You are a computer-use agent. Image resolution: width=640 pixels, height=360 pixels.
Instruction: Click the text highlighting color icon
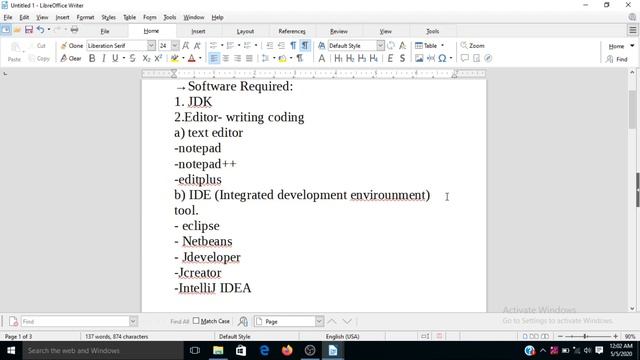pos(175,58)
